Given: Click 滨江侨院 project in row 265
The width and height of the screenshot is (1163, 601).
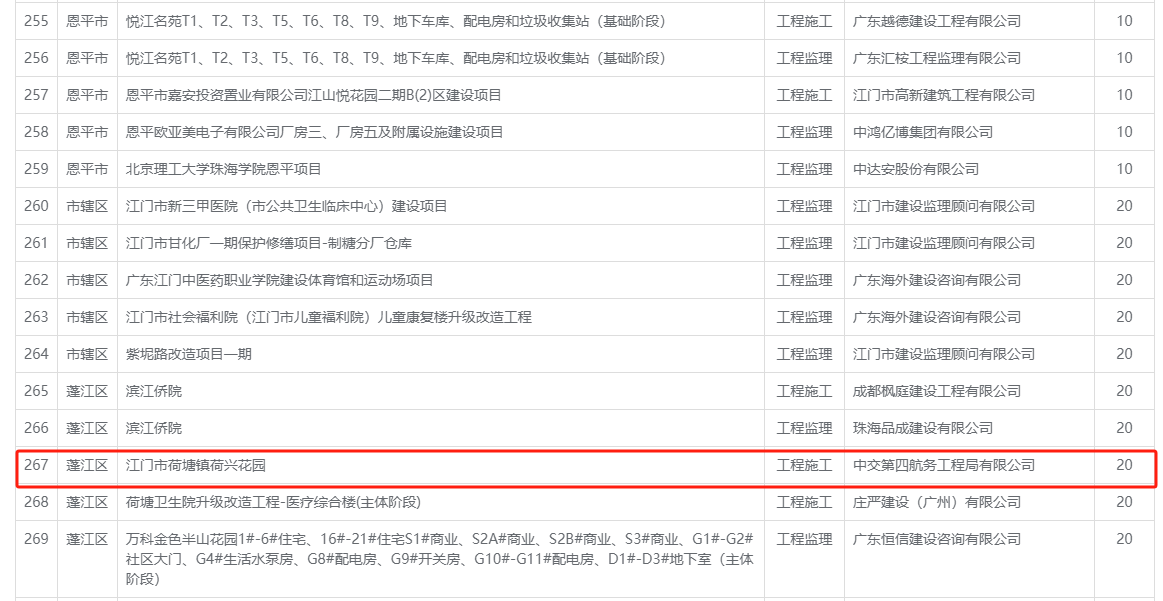Looking at the screenshot, I should (x=154, y=391).
